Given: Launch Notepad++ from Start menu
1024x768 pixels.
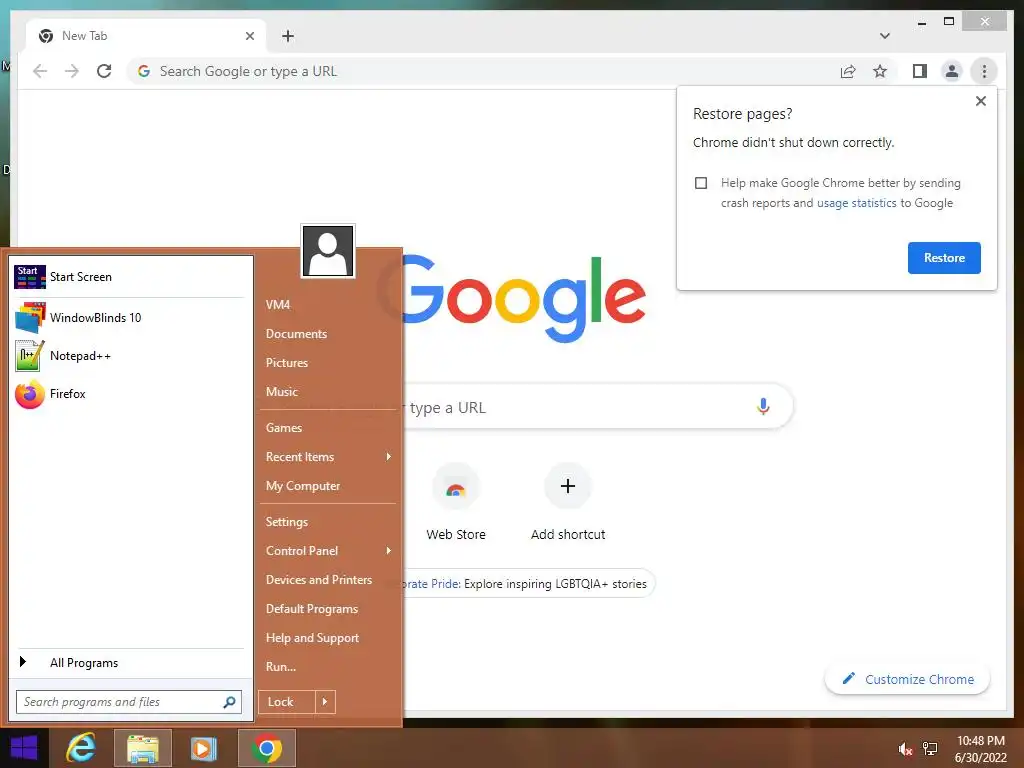Looking at the screenshot, I should (x=129, y=356).
